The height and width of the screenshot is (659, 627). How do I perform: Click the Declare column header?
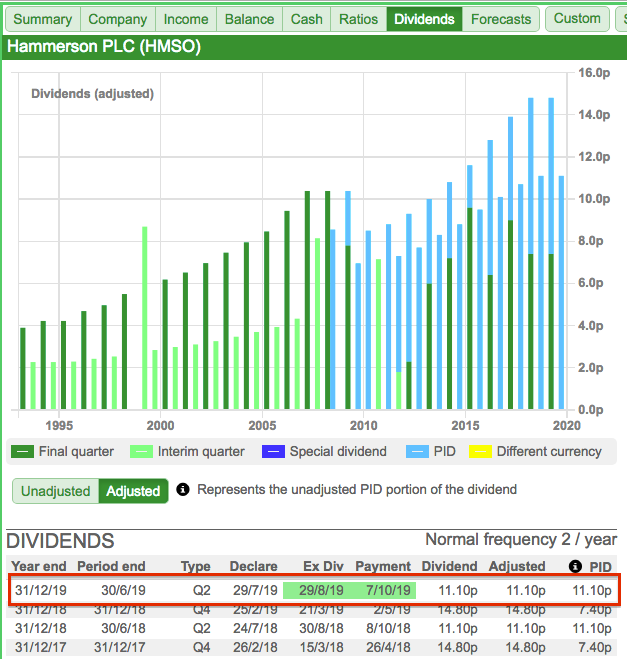pyautogui.click(x=253, y=566)
